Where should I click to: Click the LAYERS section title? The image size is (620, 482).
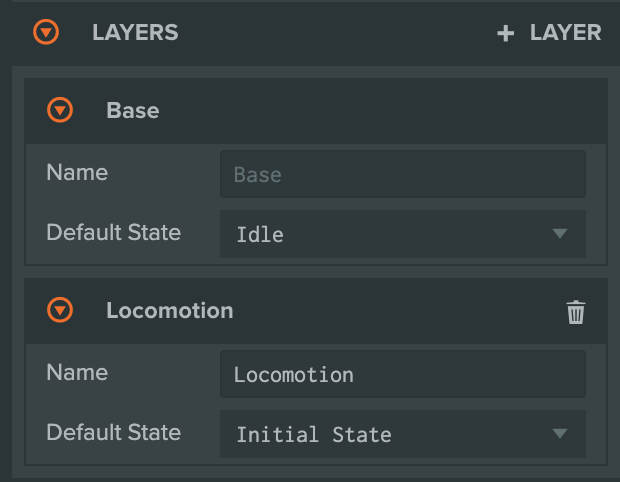coord(135,32)
